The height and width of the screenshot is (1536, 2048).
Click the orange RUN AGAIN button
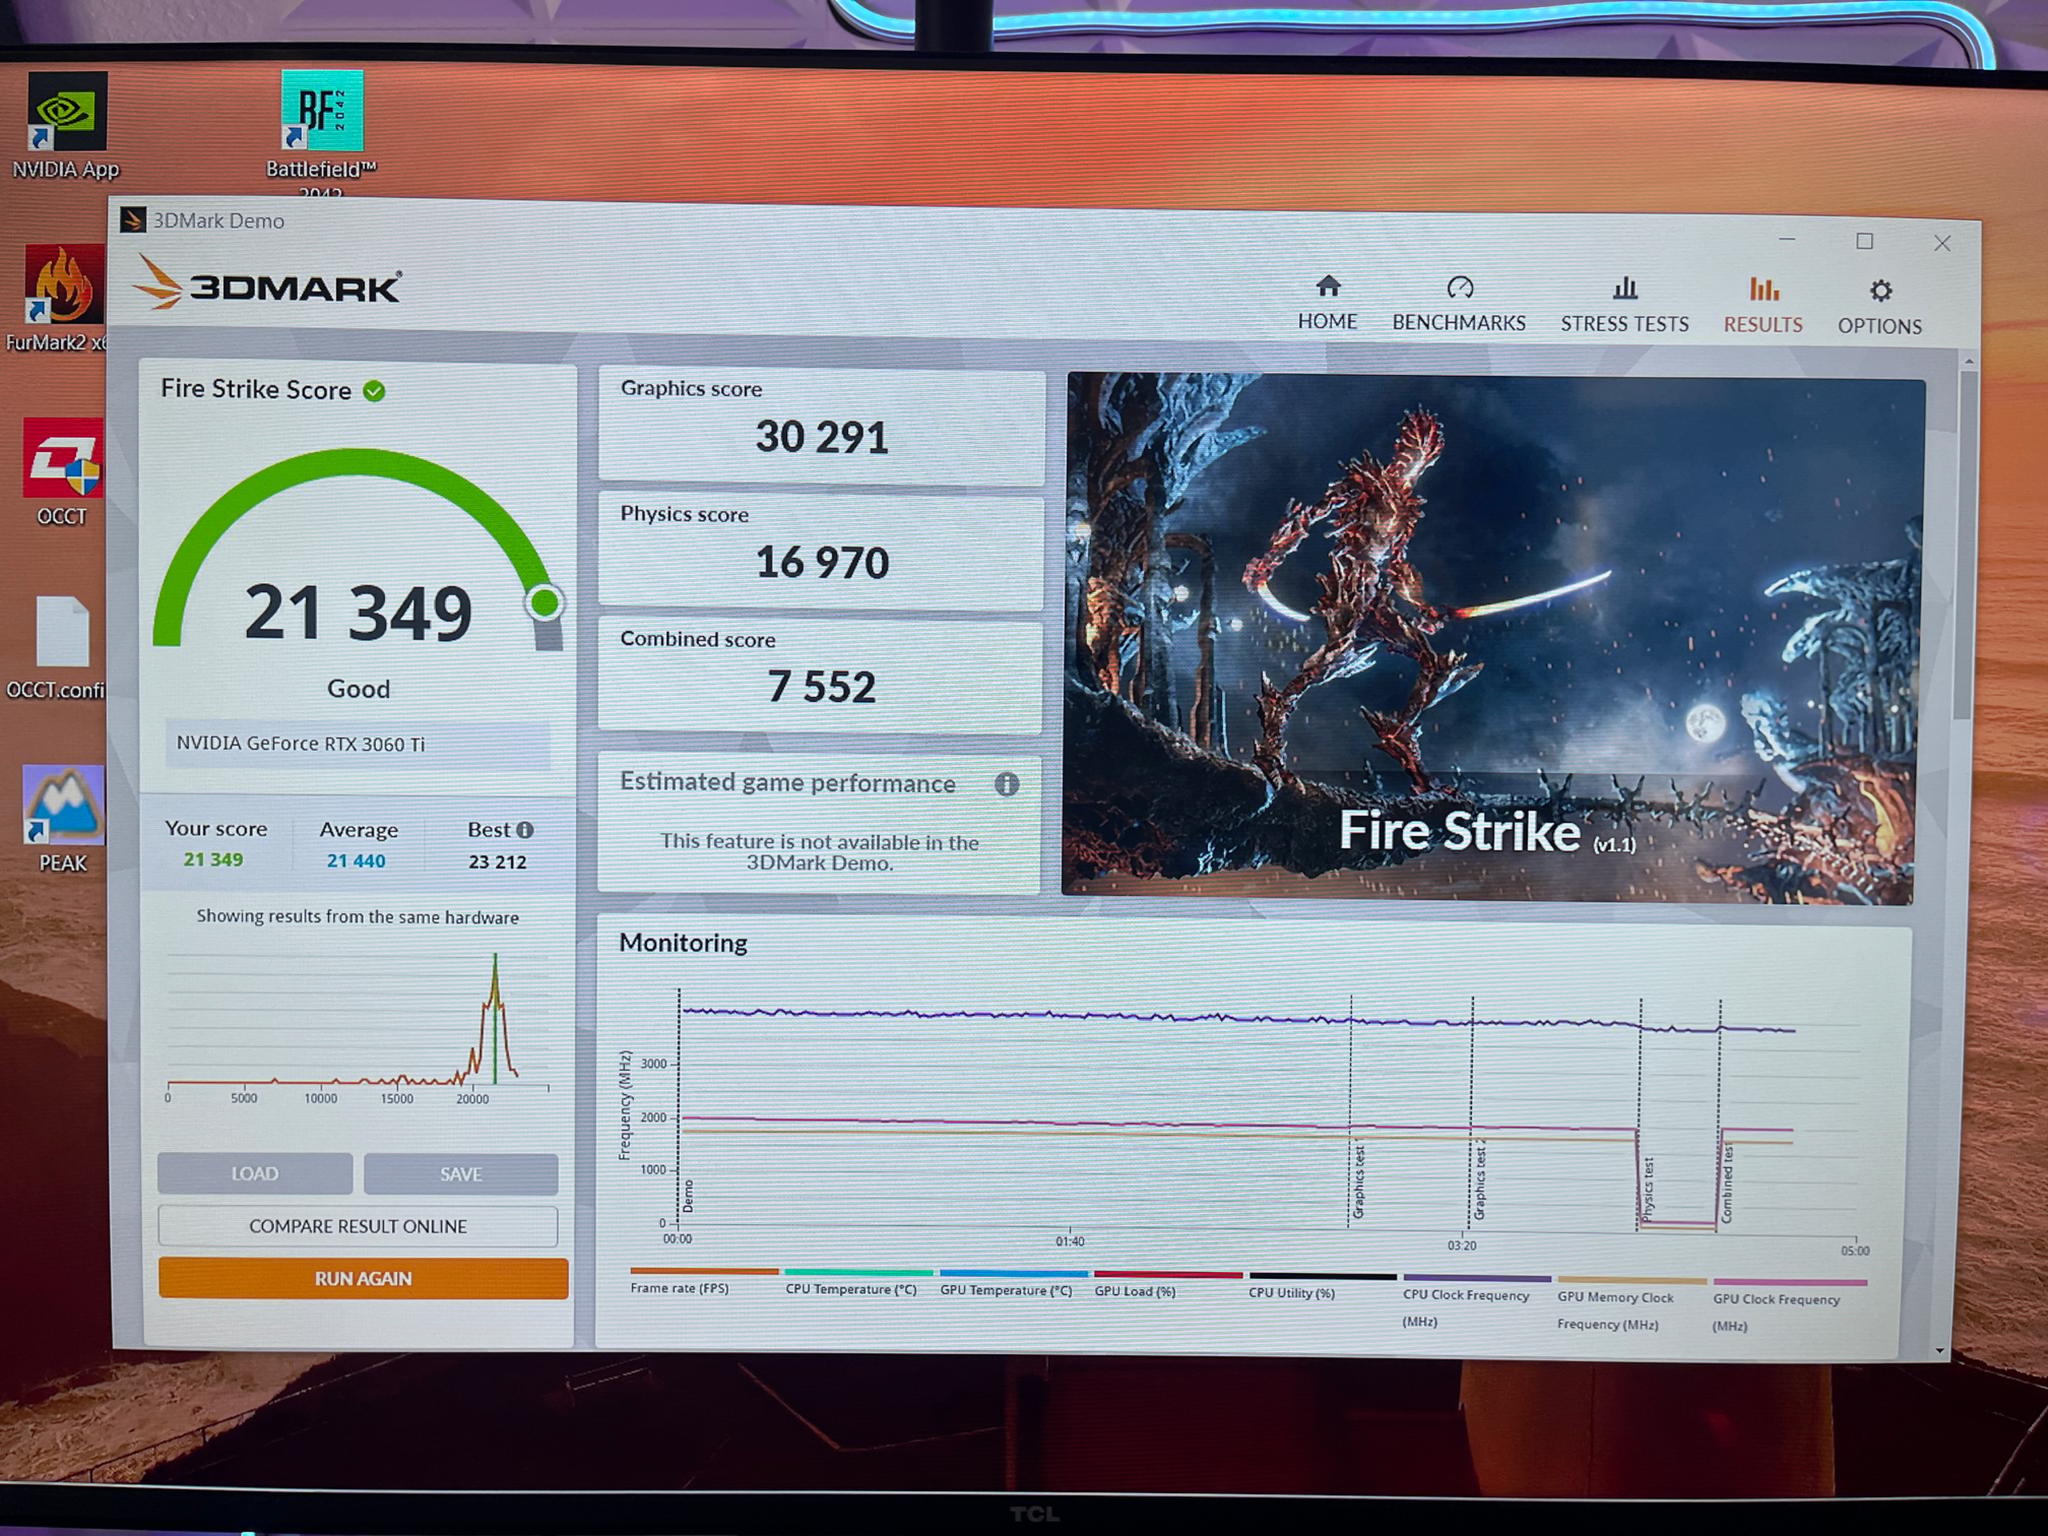click(363, 1278)
